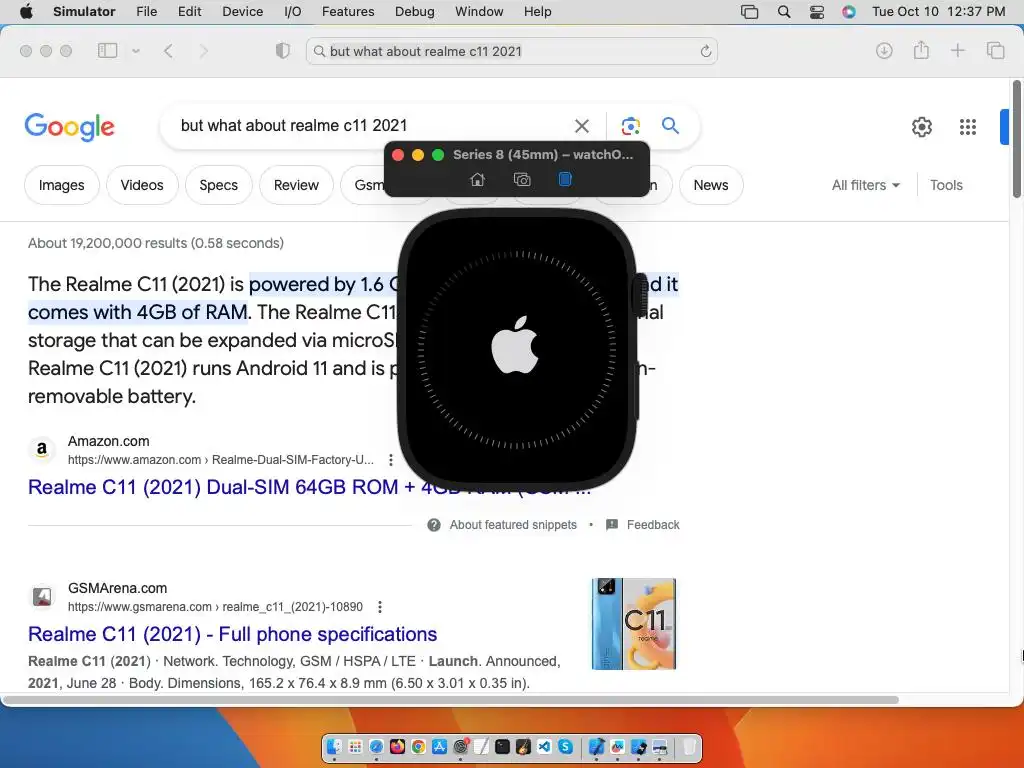Open the I/O menu

point(293,12)
